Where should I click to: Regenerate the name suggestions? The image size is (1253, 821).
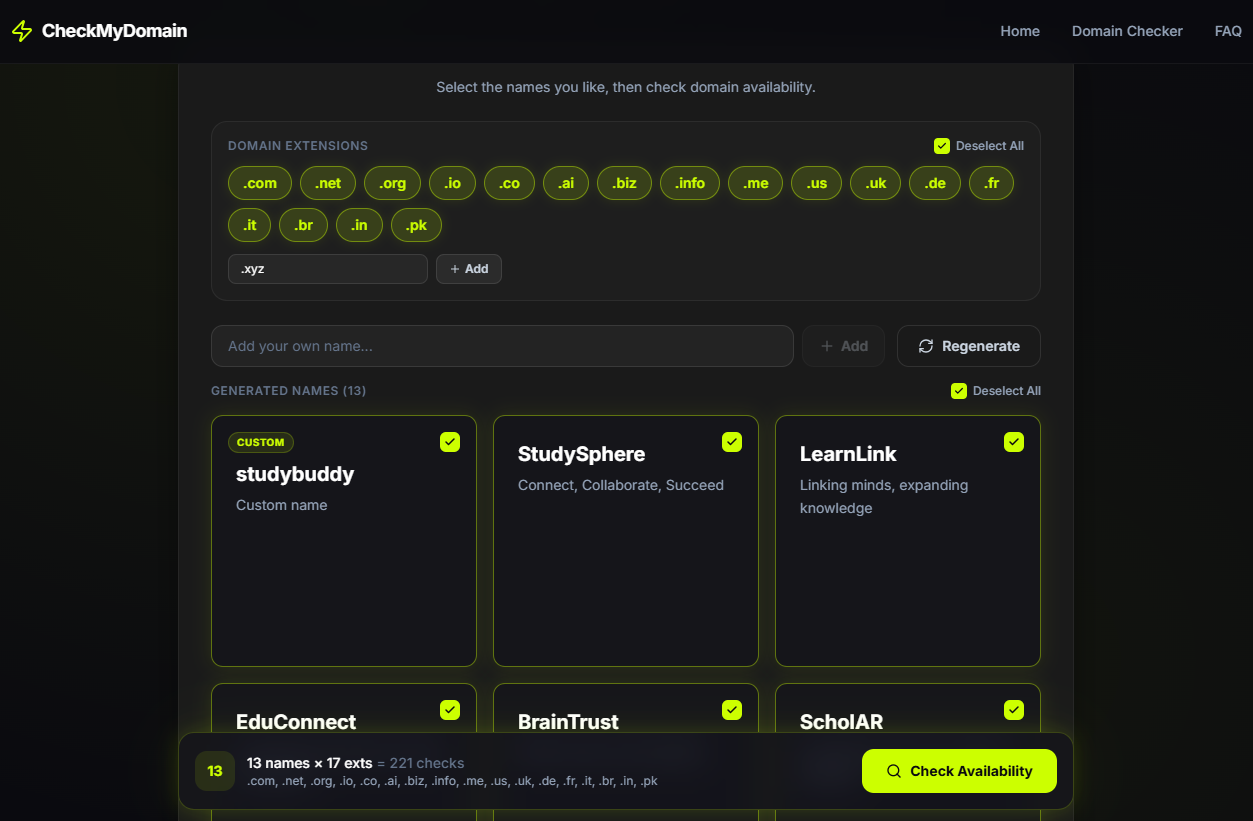969,346
